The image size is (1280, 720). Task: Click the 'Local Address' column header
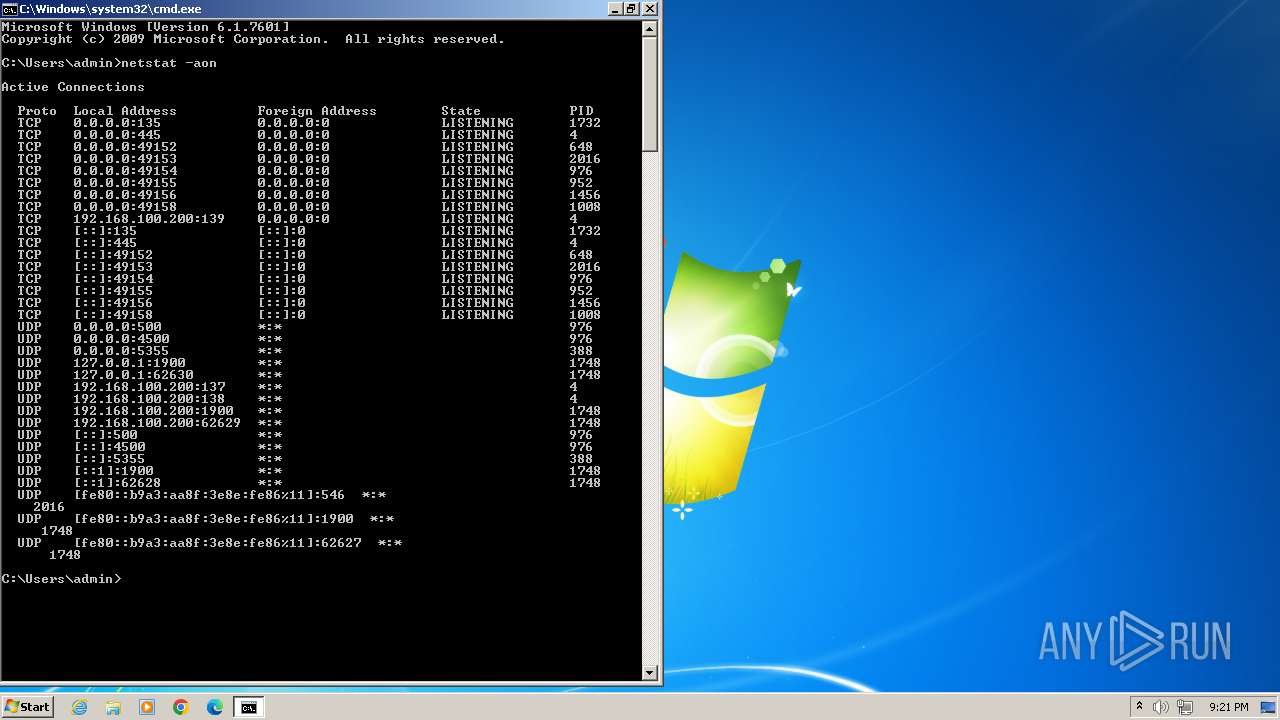(x=125, y=111)
